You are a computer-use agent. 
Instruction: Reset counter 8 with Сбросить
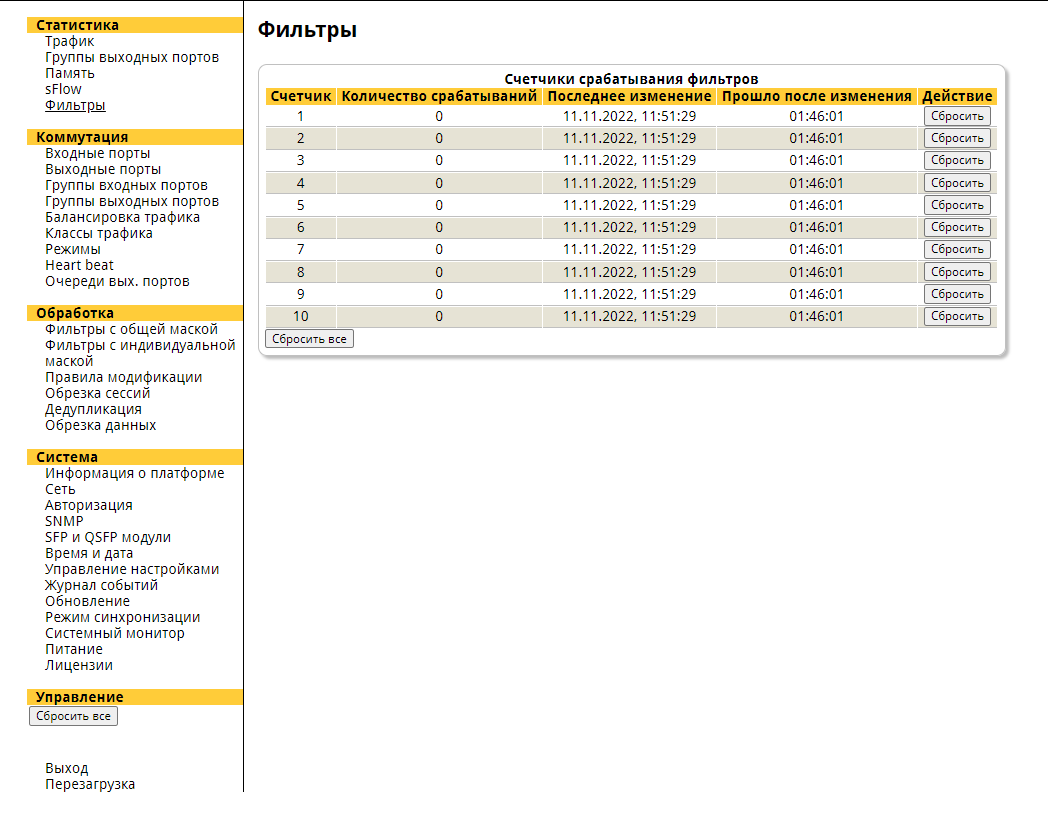(x=957, y=272)
